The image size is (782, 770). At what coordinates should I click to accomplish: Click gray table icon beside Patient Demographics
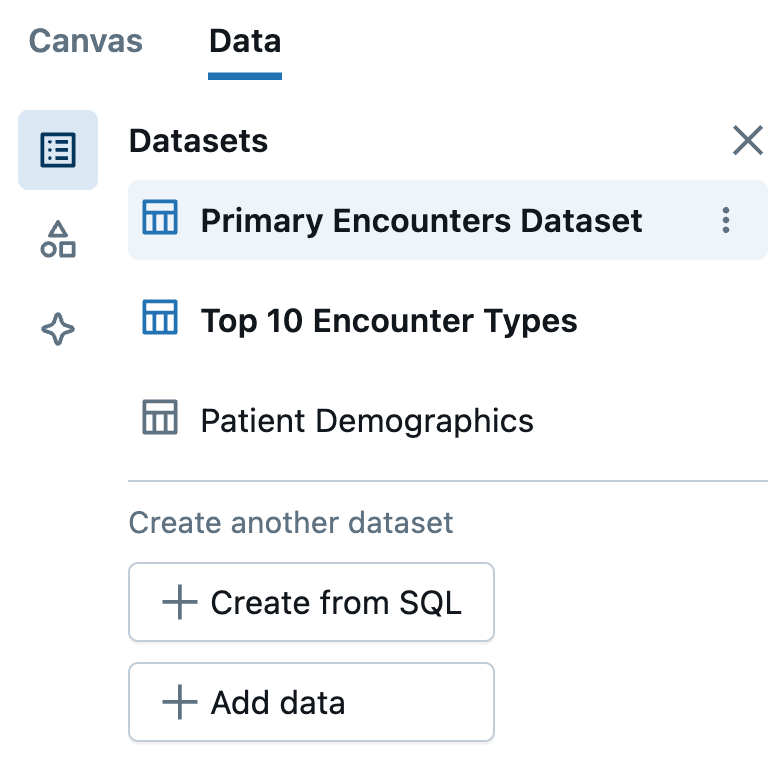[160, 419]
